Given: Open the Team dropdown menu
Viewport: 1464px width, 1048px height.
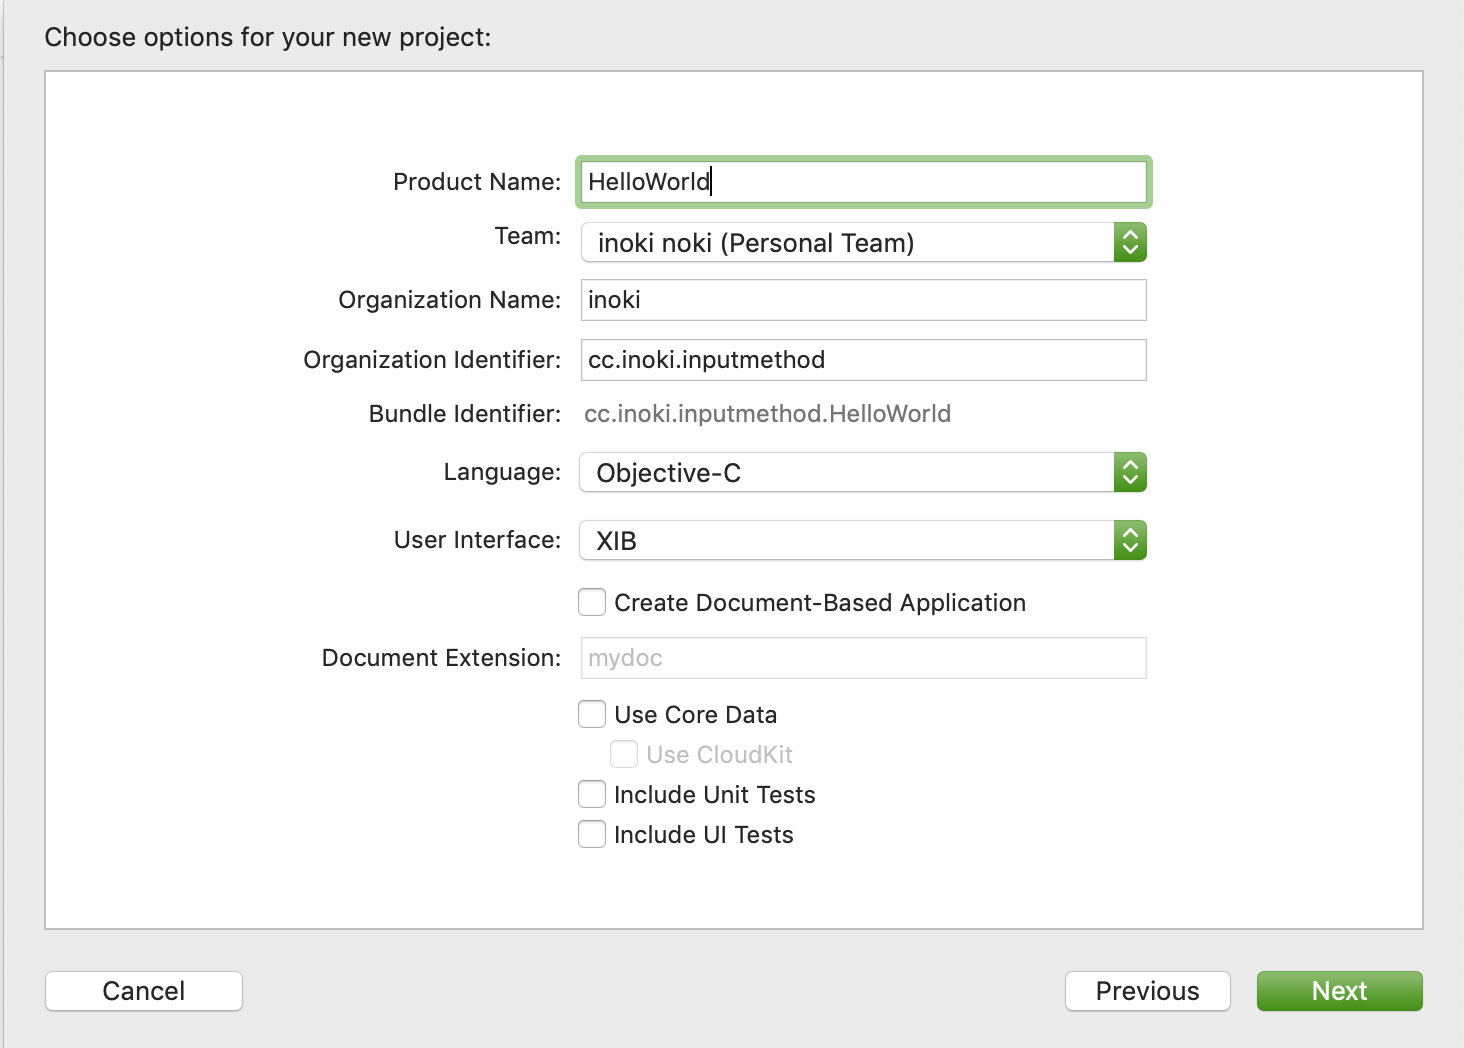Looking at the screenshot, I should pyautogui.click(x=863, y=242).
